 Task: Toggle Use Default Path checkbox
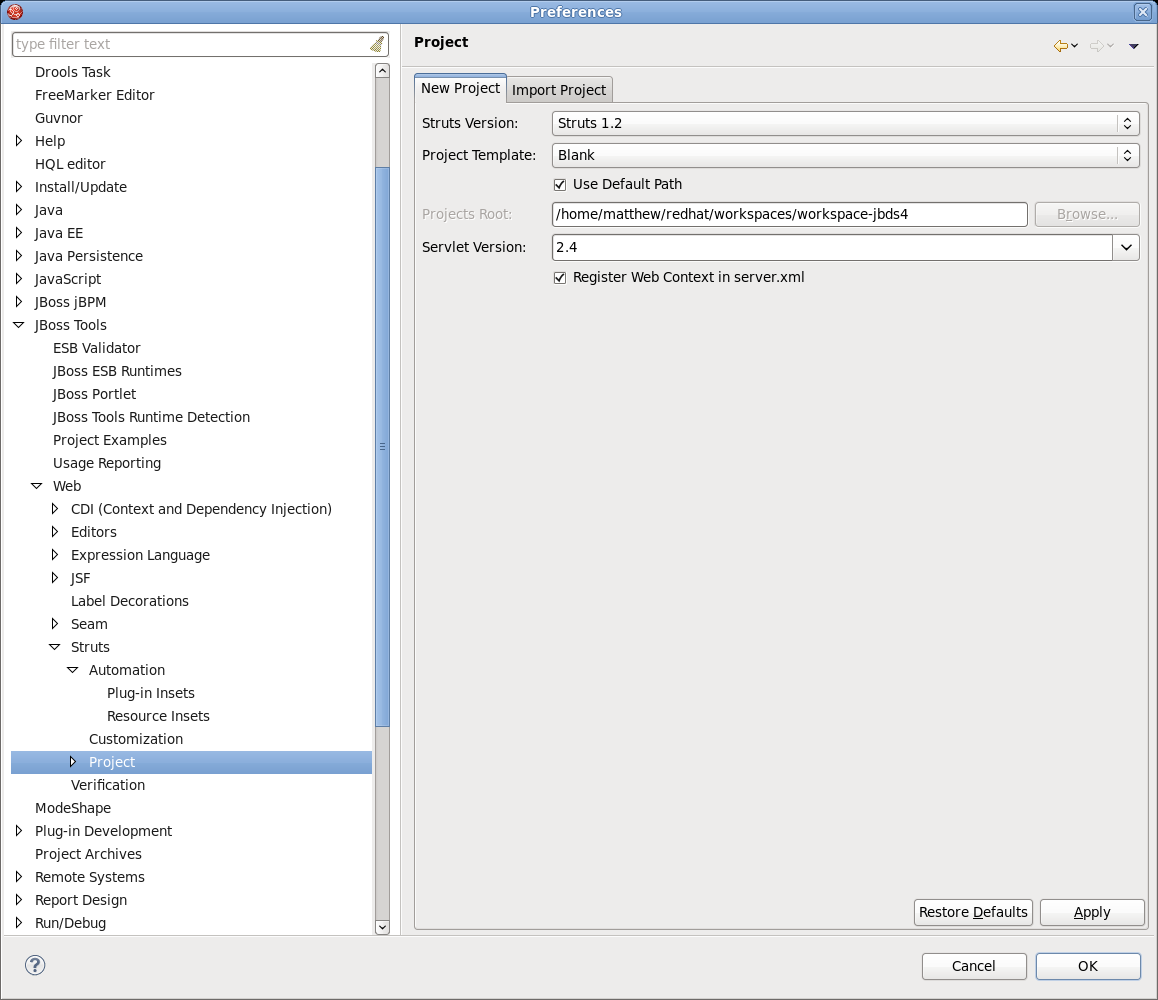(x=560, y=185)
